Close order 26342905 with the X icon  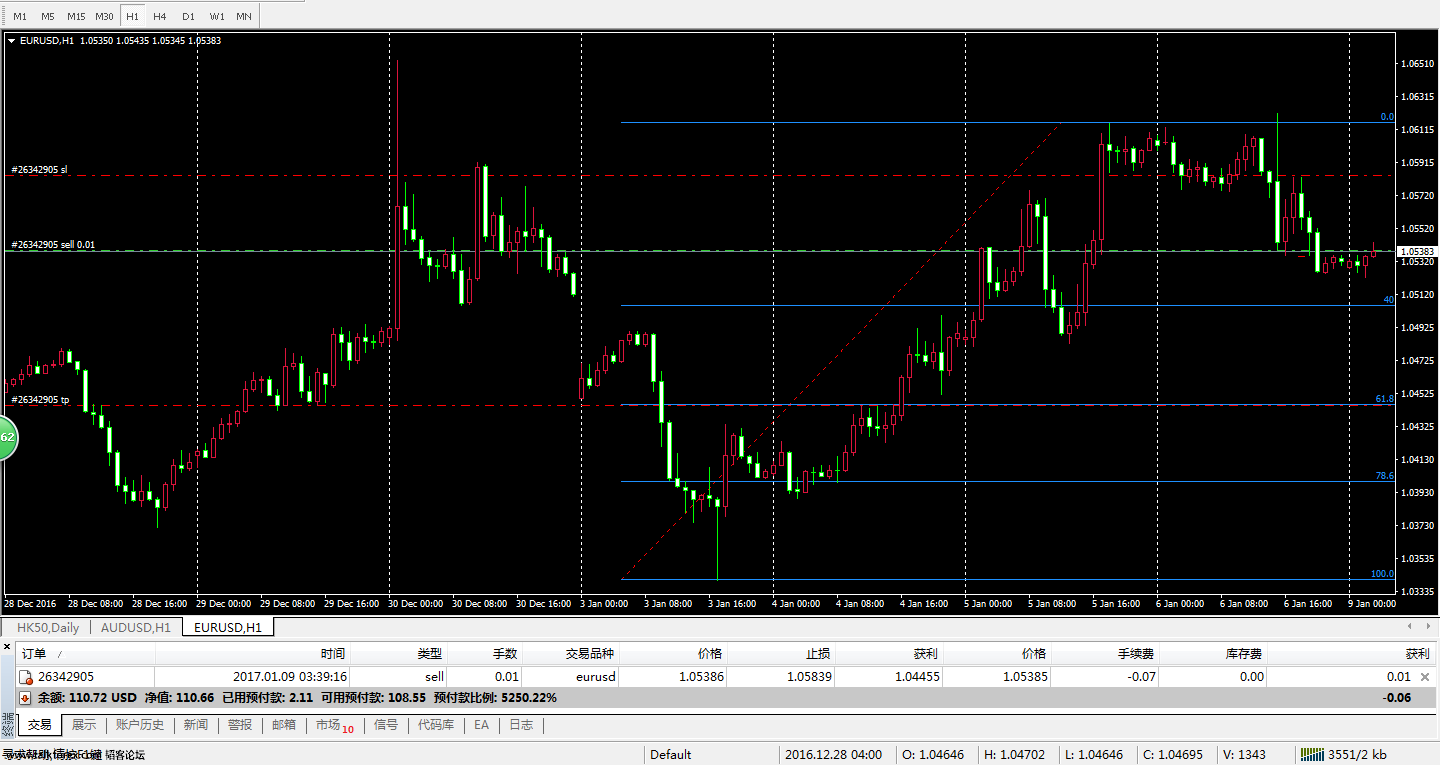1425,677
